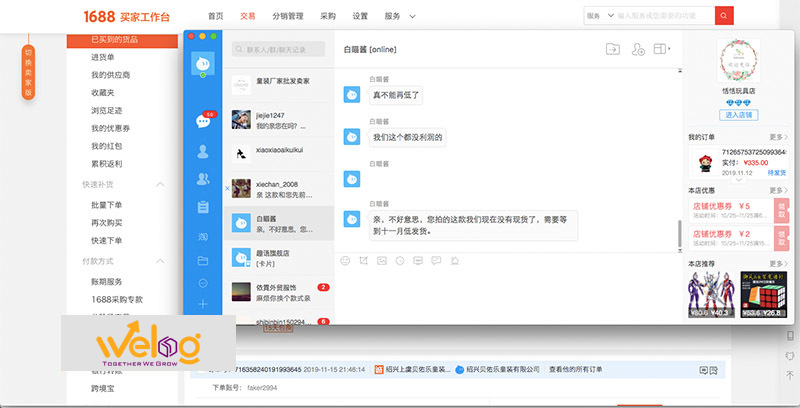The height and width of the screenshot is (408, 800).
Task: Open the 服务 dropdown in the search bar
Action: [600, 16]
